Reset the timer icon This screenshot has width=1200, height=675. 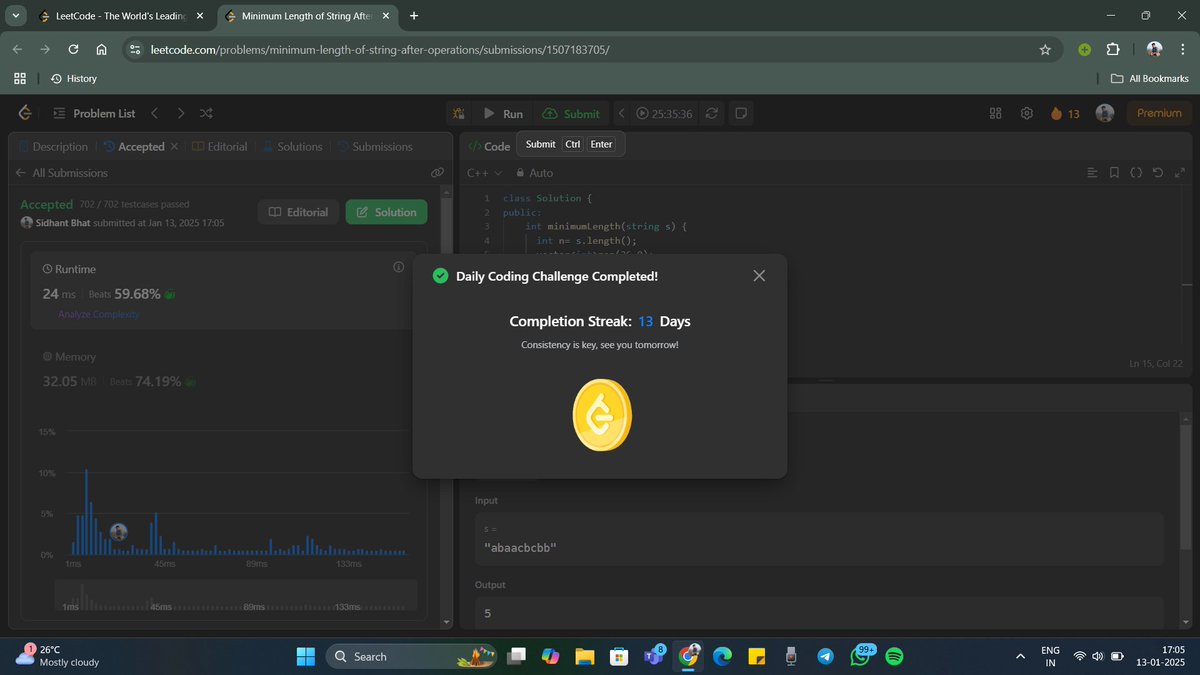pyautogui.click(x=711, y=113)
